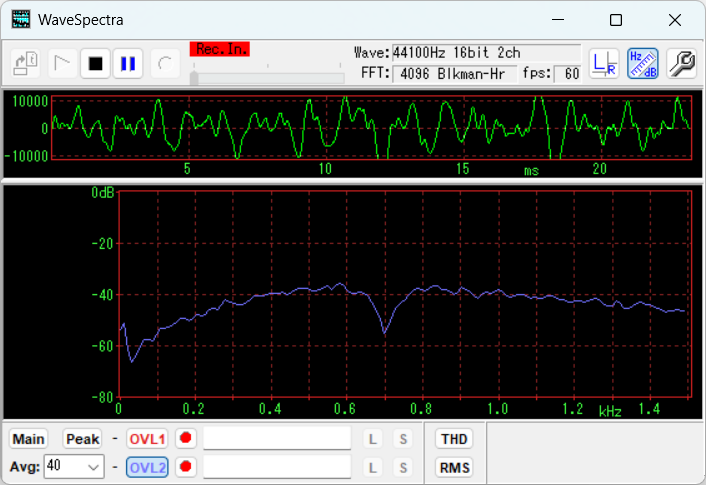The width and height of the screenshot is (706, 485).
Task: Click the L load button for OVL2
Action: 372,468
